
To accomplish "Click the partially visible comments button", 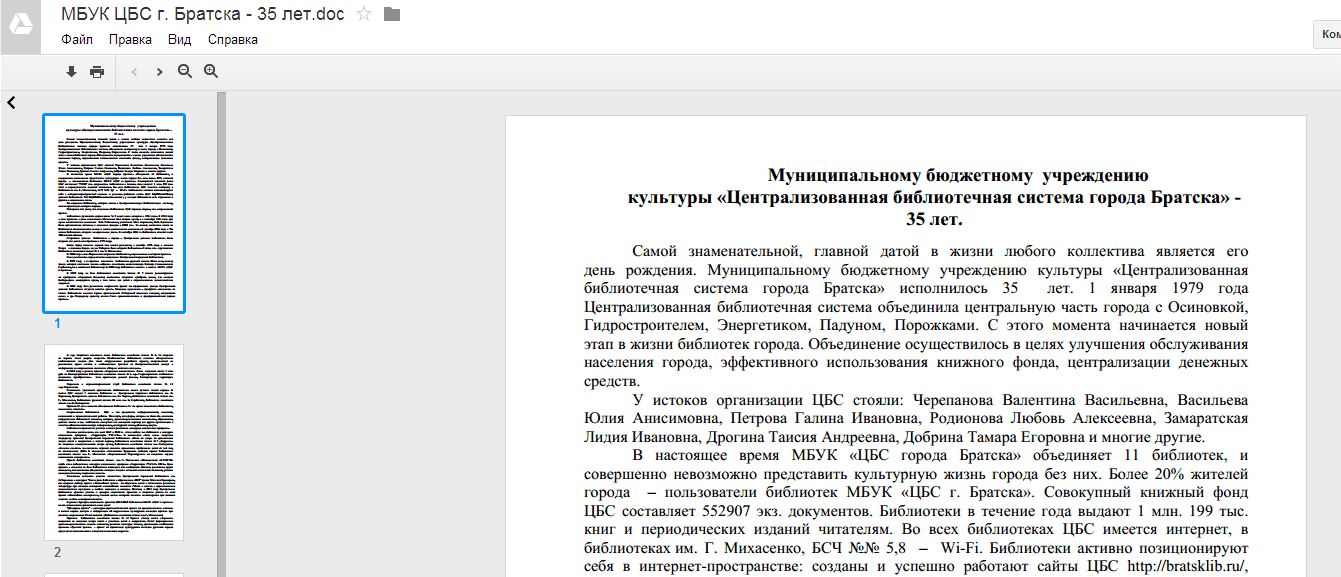I will 1327,34.
